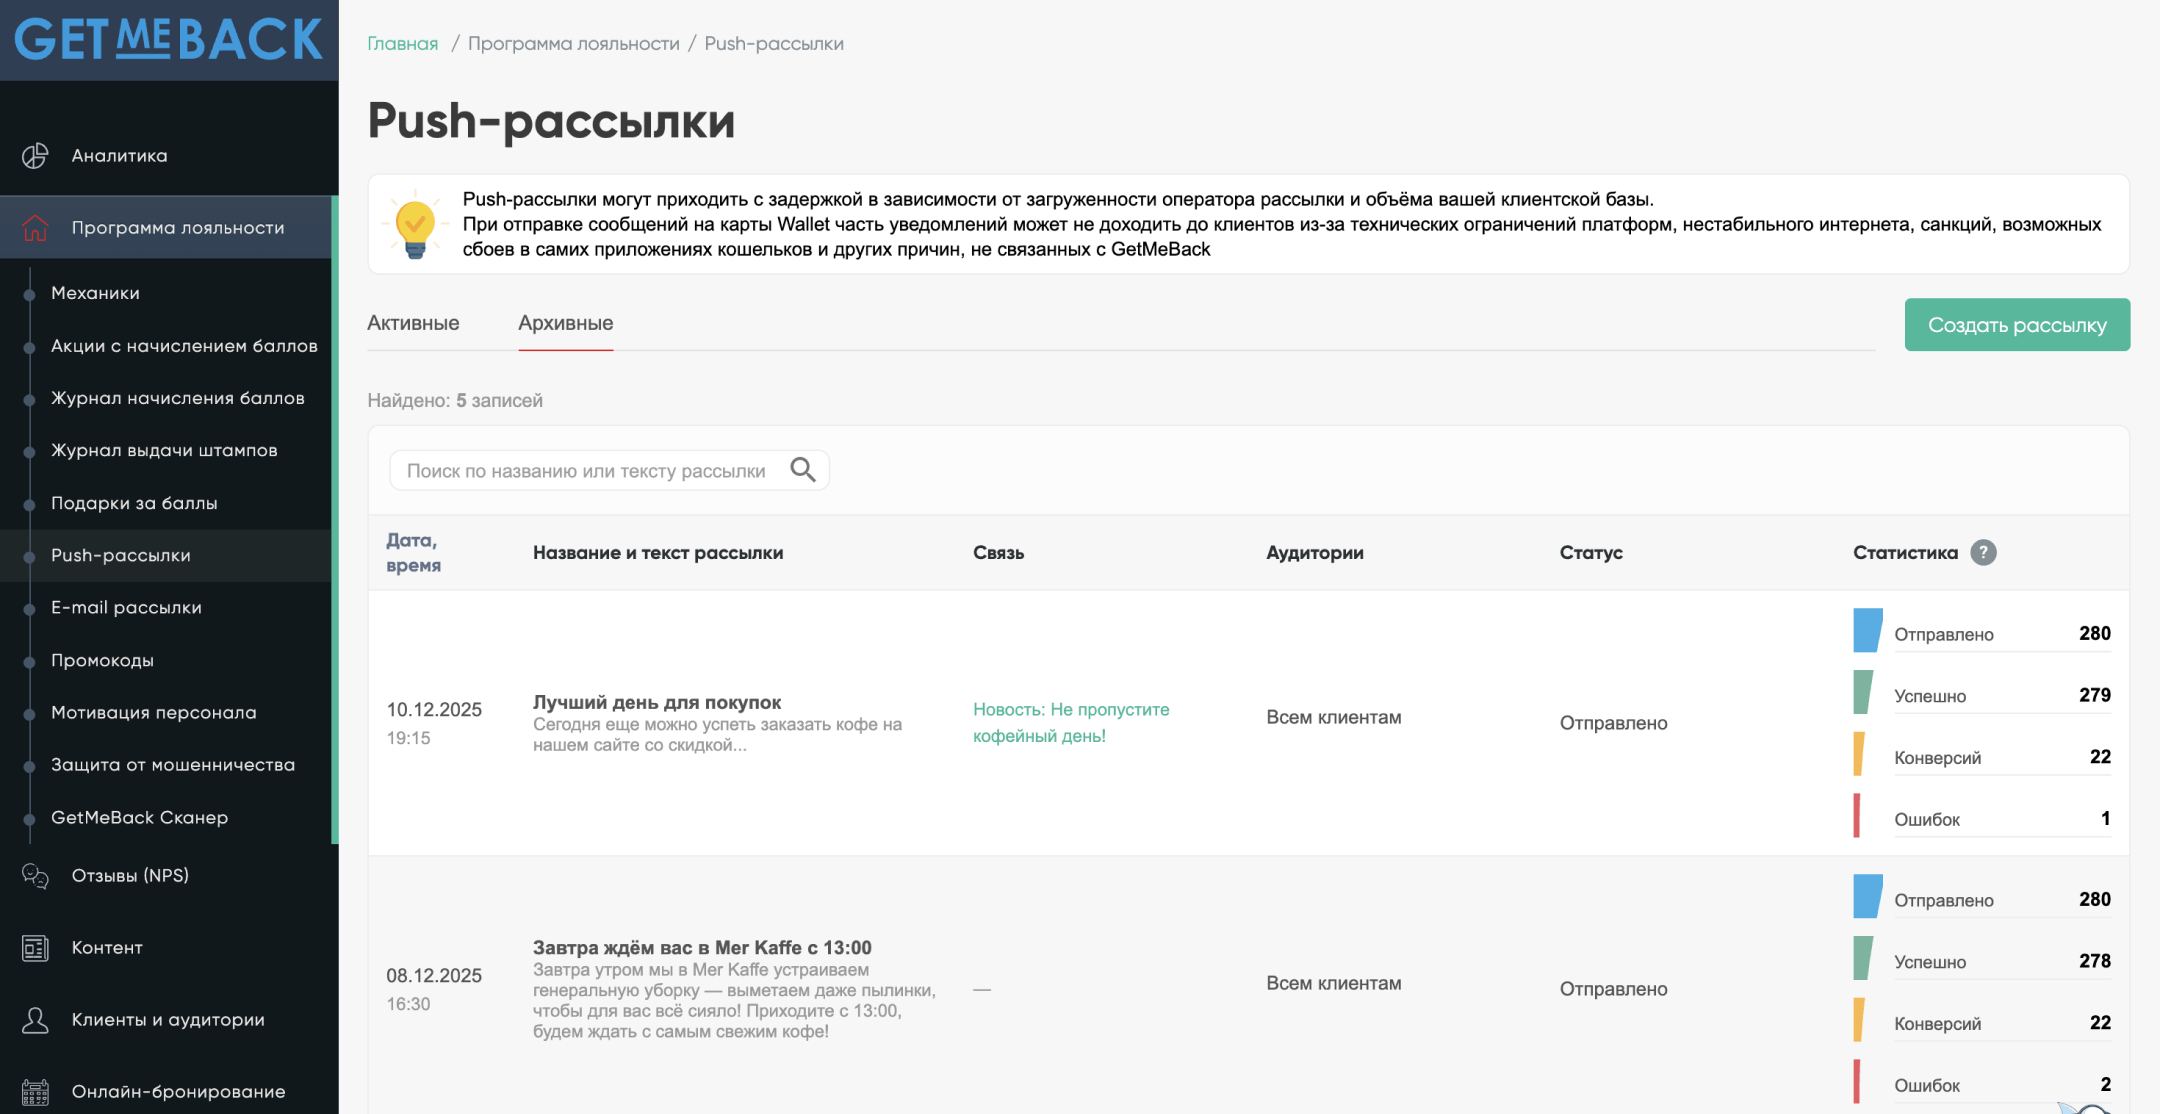
Task: Expand the Клиенты и аудитории menu
Action: 168,1020
